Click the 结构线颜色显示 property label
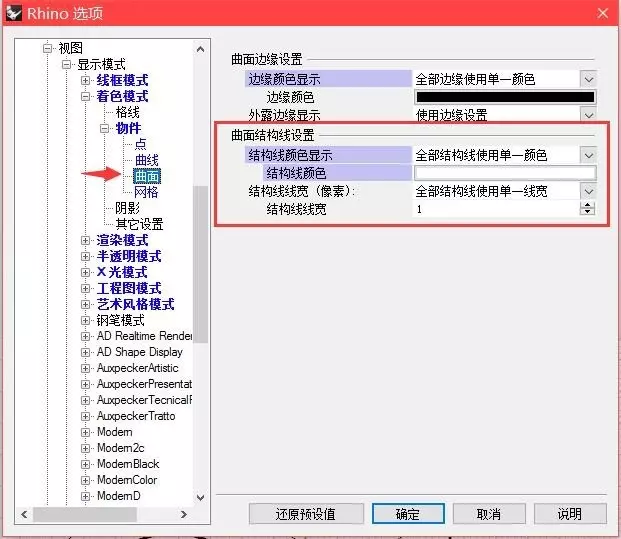Viewport: 621px width, 539px height. (x=328, y=155)
